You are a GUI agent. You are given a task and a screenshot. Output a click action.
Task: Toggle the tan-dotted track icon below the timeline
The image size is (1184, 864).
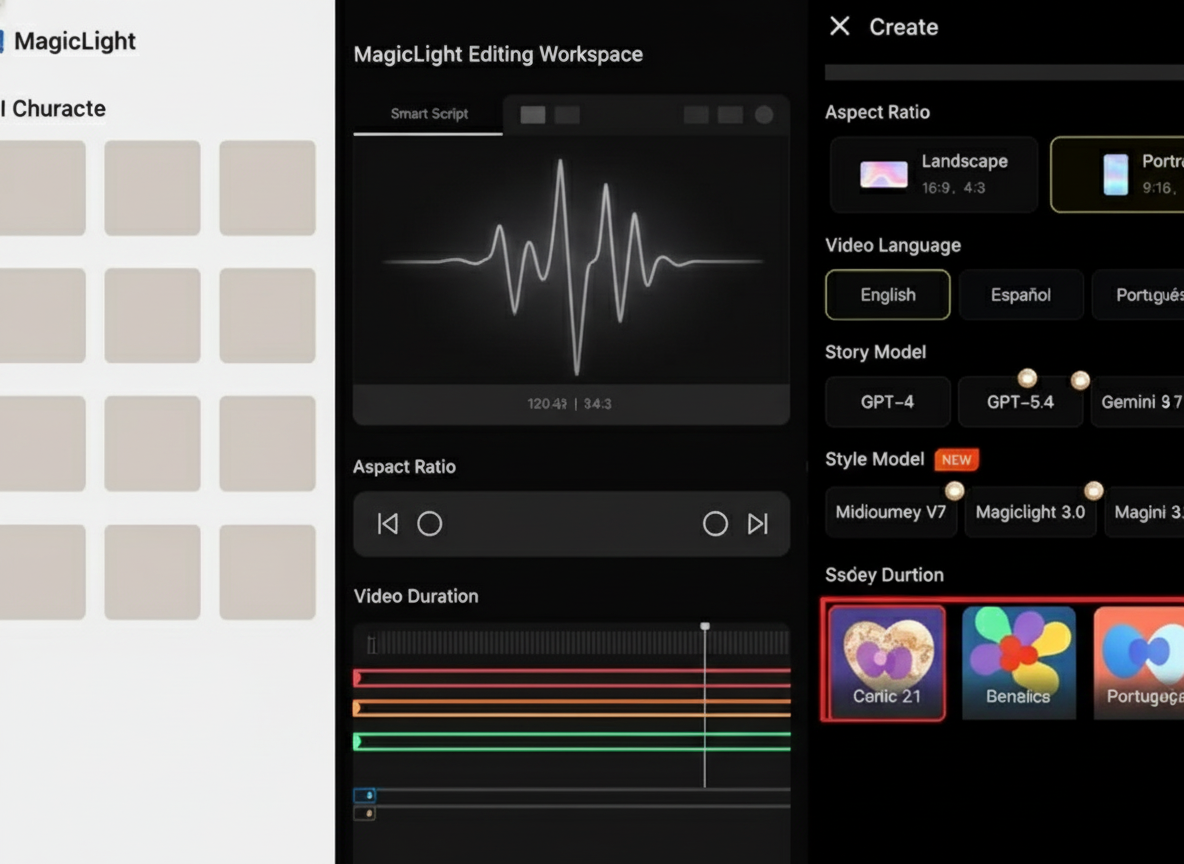[x=365, y=813]
